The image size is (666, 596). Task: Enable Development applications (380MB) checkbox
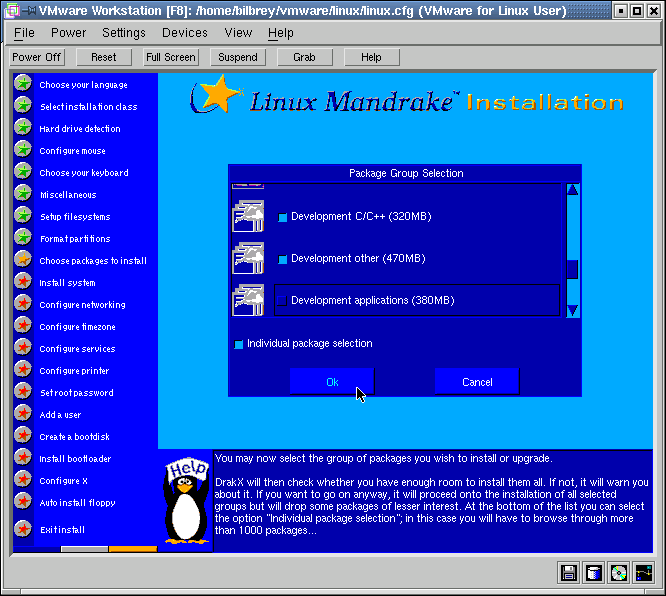coord(283,301)
